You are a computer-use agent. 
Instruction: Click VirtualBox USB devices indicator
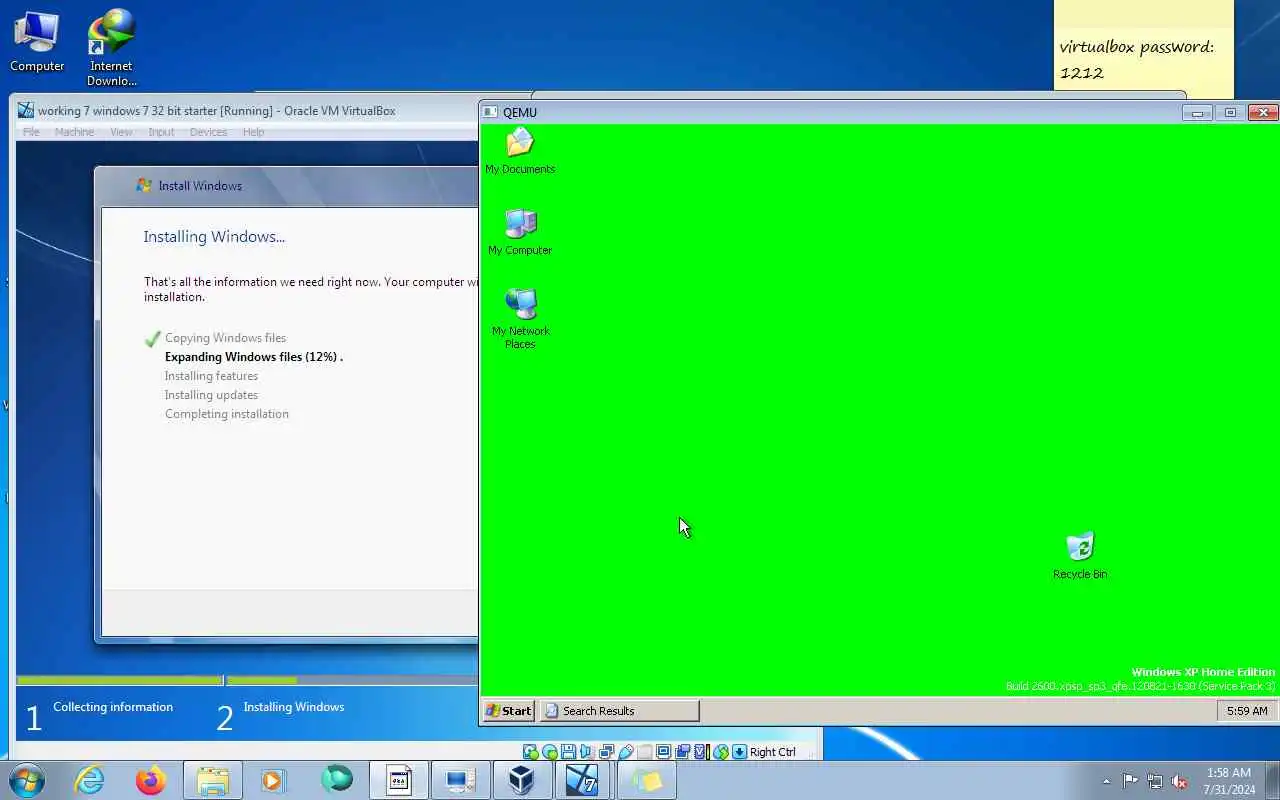tap(626, 752)
